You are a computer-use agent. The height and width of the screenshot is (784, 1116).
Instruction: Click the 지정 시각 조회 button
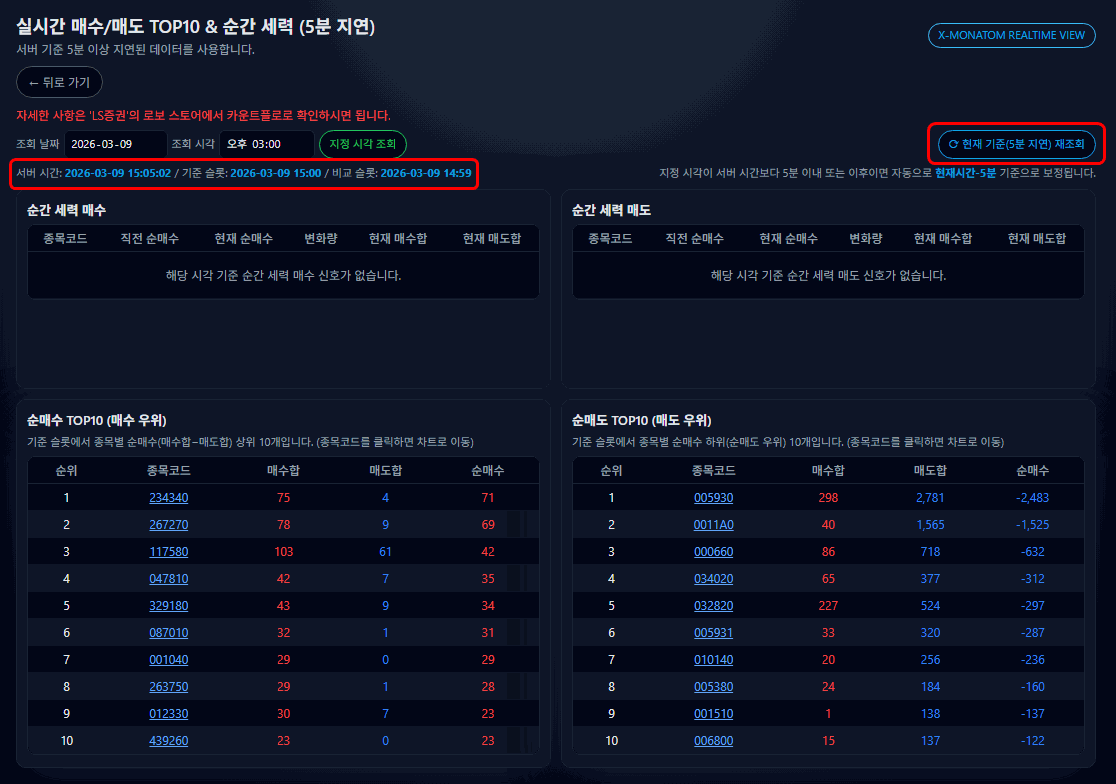[363, 145]
